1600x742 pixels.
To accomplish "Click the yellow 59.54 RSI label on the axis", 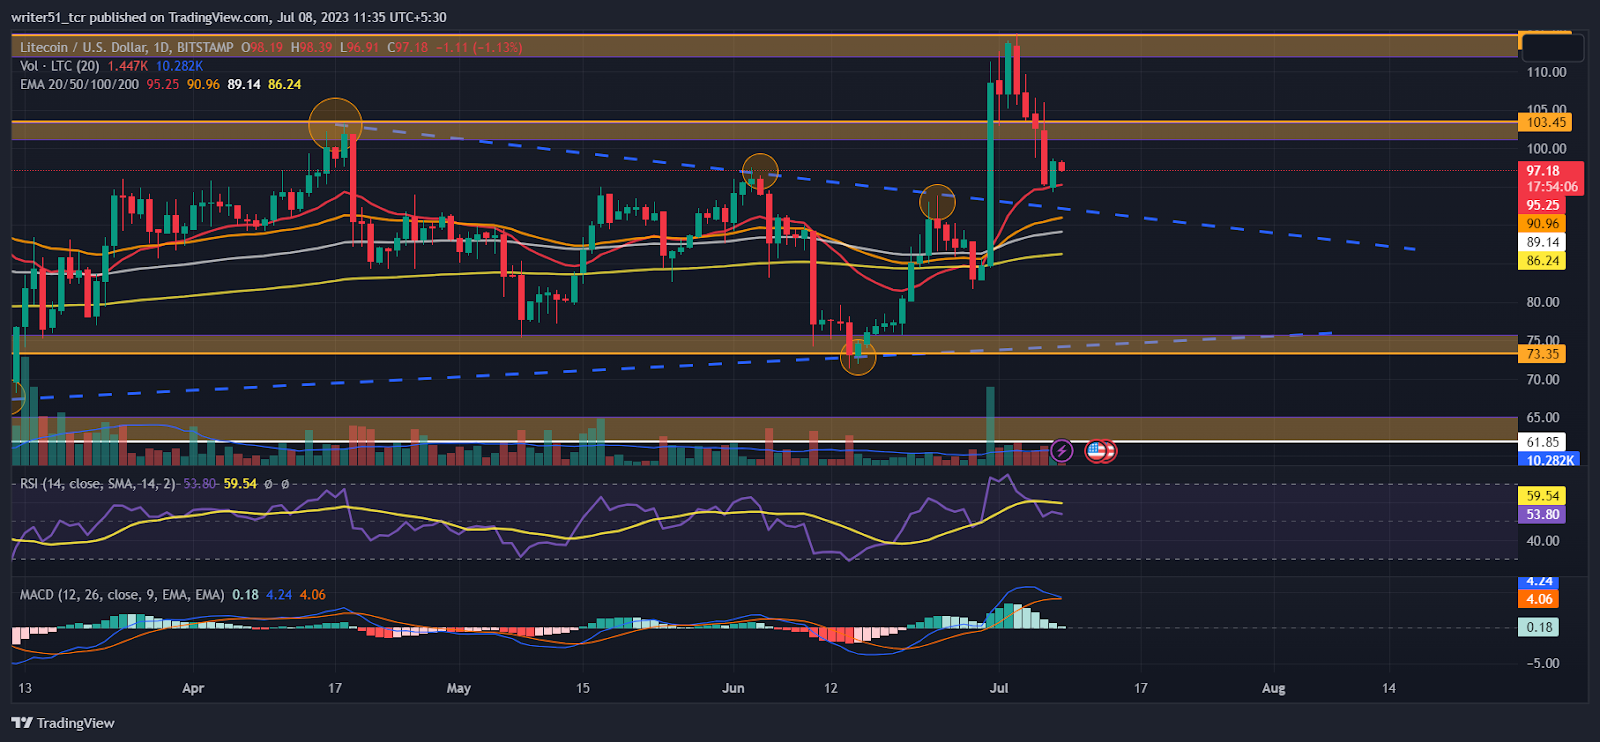I will [1542, 496].
